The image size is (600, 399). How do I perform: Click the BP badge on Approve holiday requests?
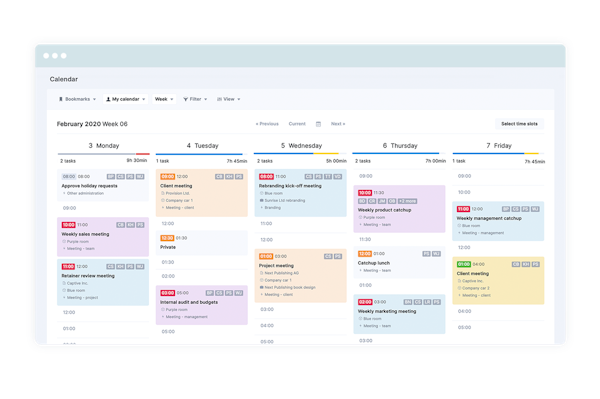click(x=111, y=176)
